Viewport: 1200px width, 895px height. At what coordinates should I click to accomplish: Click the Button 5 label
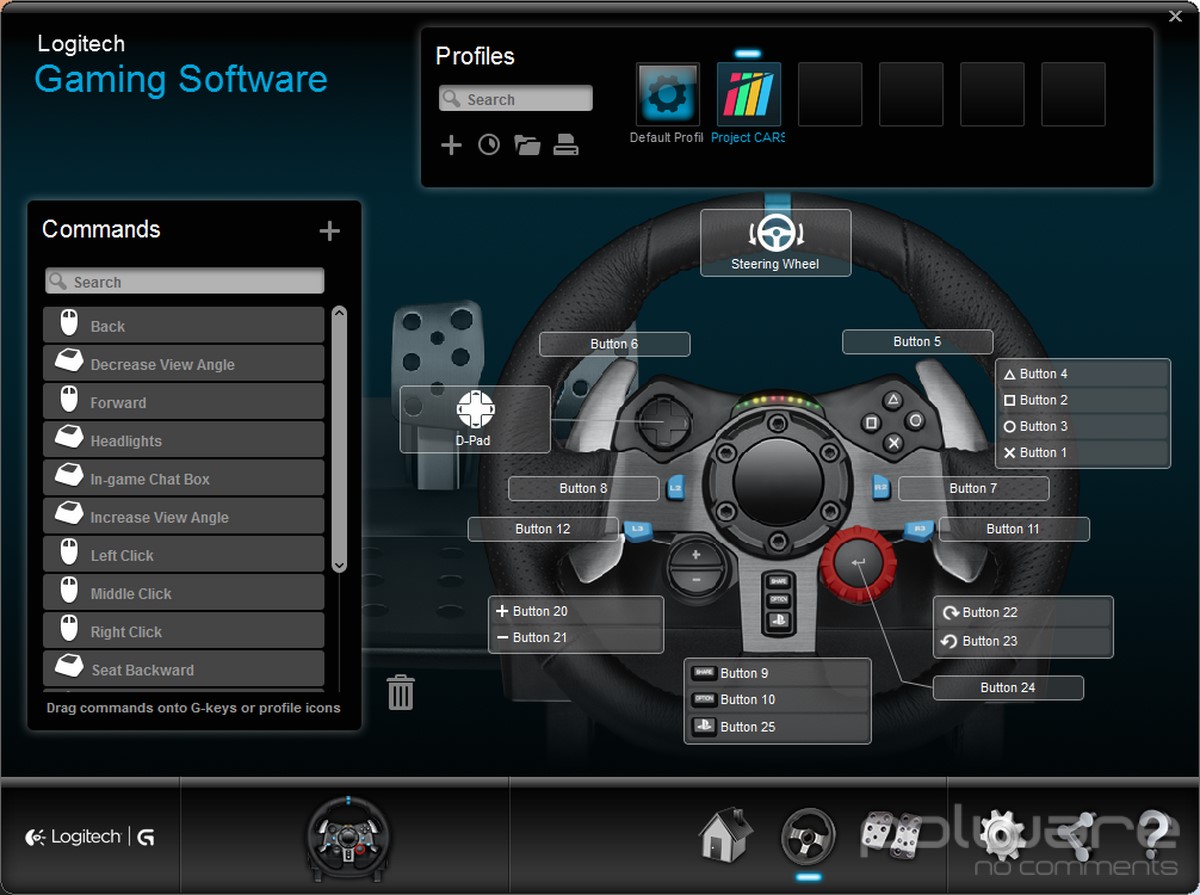(917, 342)
